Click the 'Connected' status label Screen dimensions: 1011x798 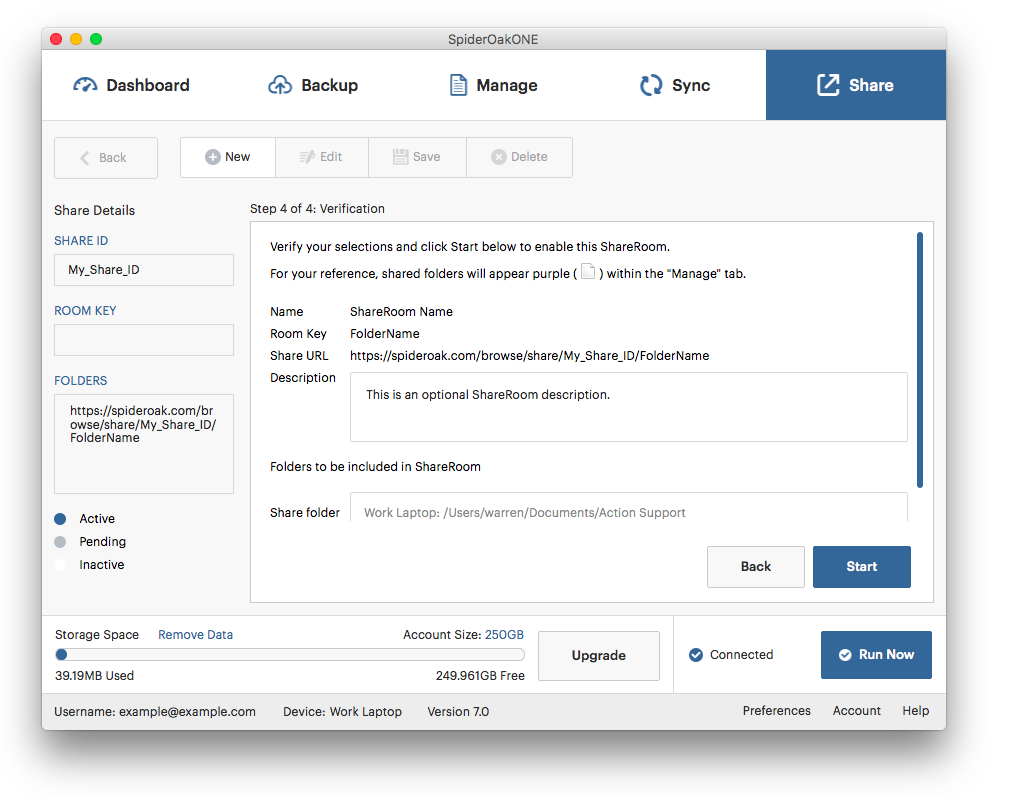coord(741,655)
